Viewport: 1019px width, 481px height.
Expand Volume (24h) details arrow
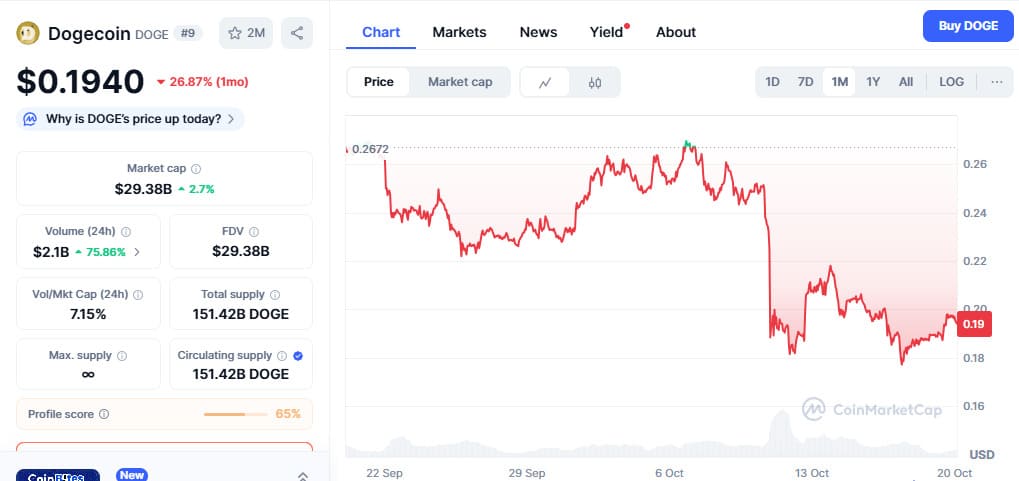click(x=137, y=252)
